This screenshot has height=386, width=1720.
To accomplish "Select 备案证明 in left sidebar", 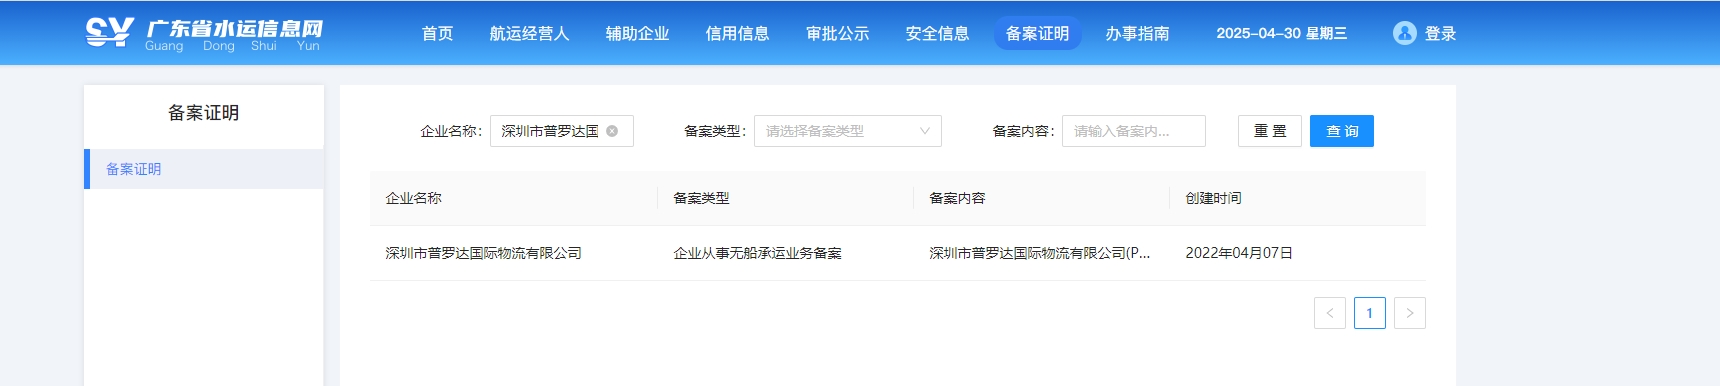I will tap(204, 169).
